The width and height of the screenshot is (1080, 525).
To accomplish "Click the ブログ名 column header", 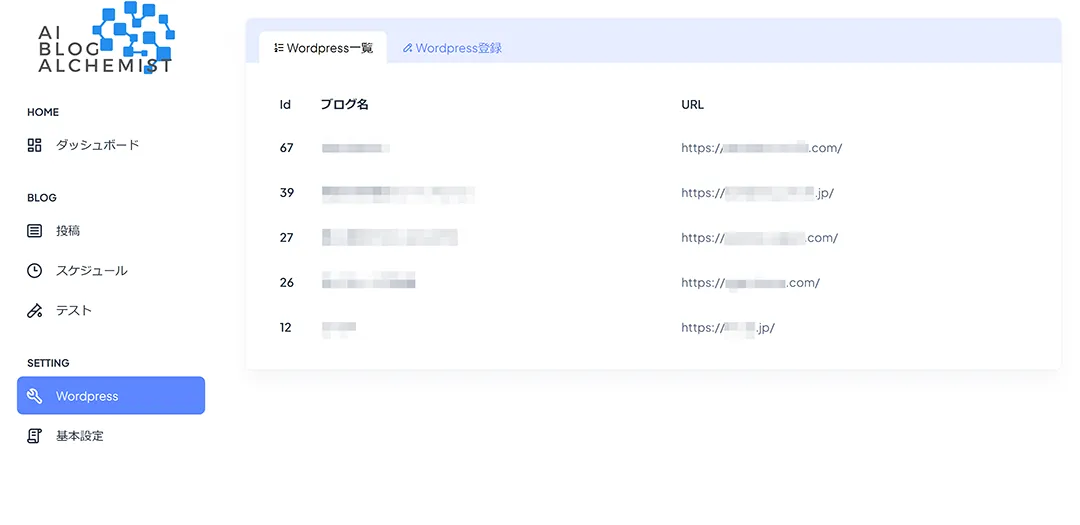I will coord(344,104).
